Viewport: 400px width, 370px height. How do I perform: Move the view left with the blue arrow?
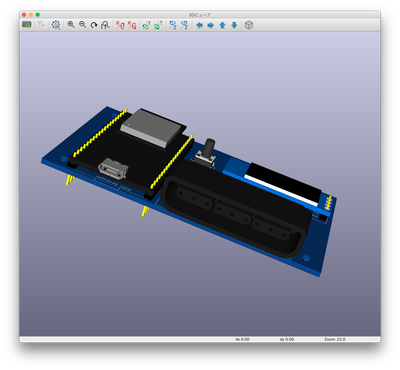pyautogui.click(x=199, y=25)
